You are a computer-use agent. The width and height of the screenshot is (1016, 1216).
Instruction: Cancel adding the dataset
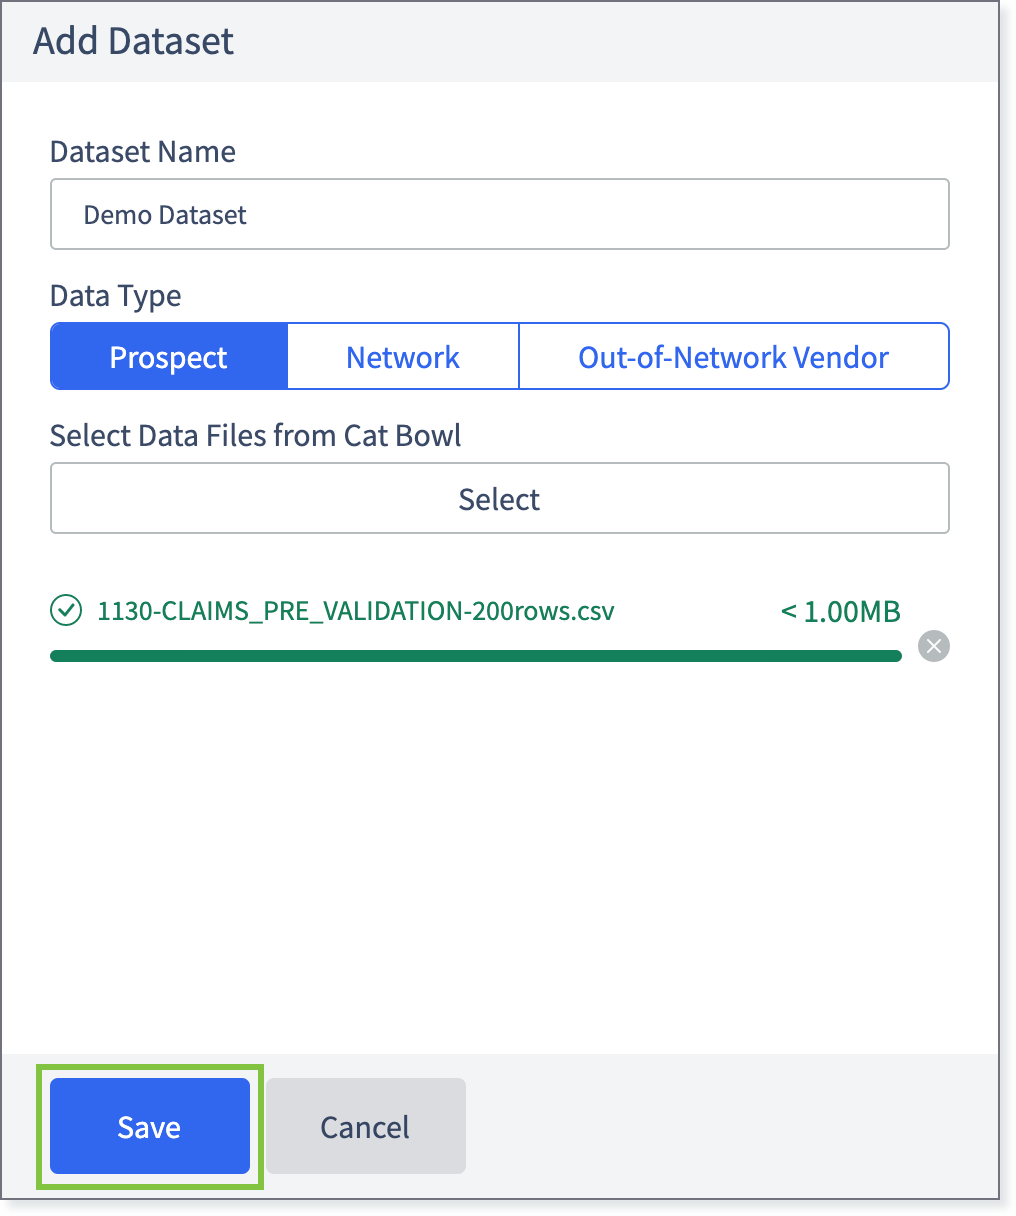pyautogui.click(x=365, y=1126)
